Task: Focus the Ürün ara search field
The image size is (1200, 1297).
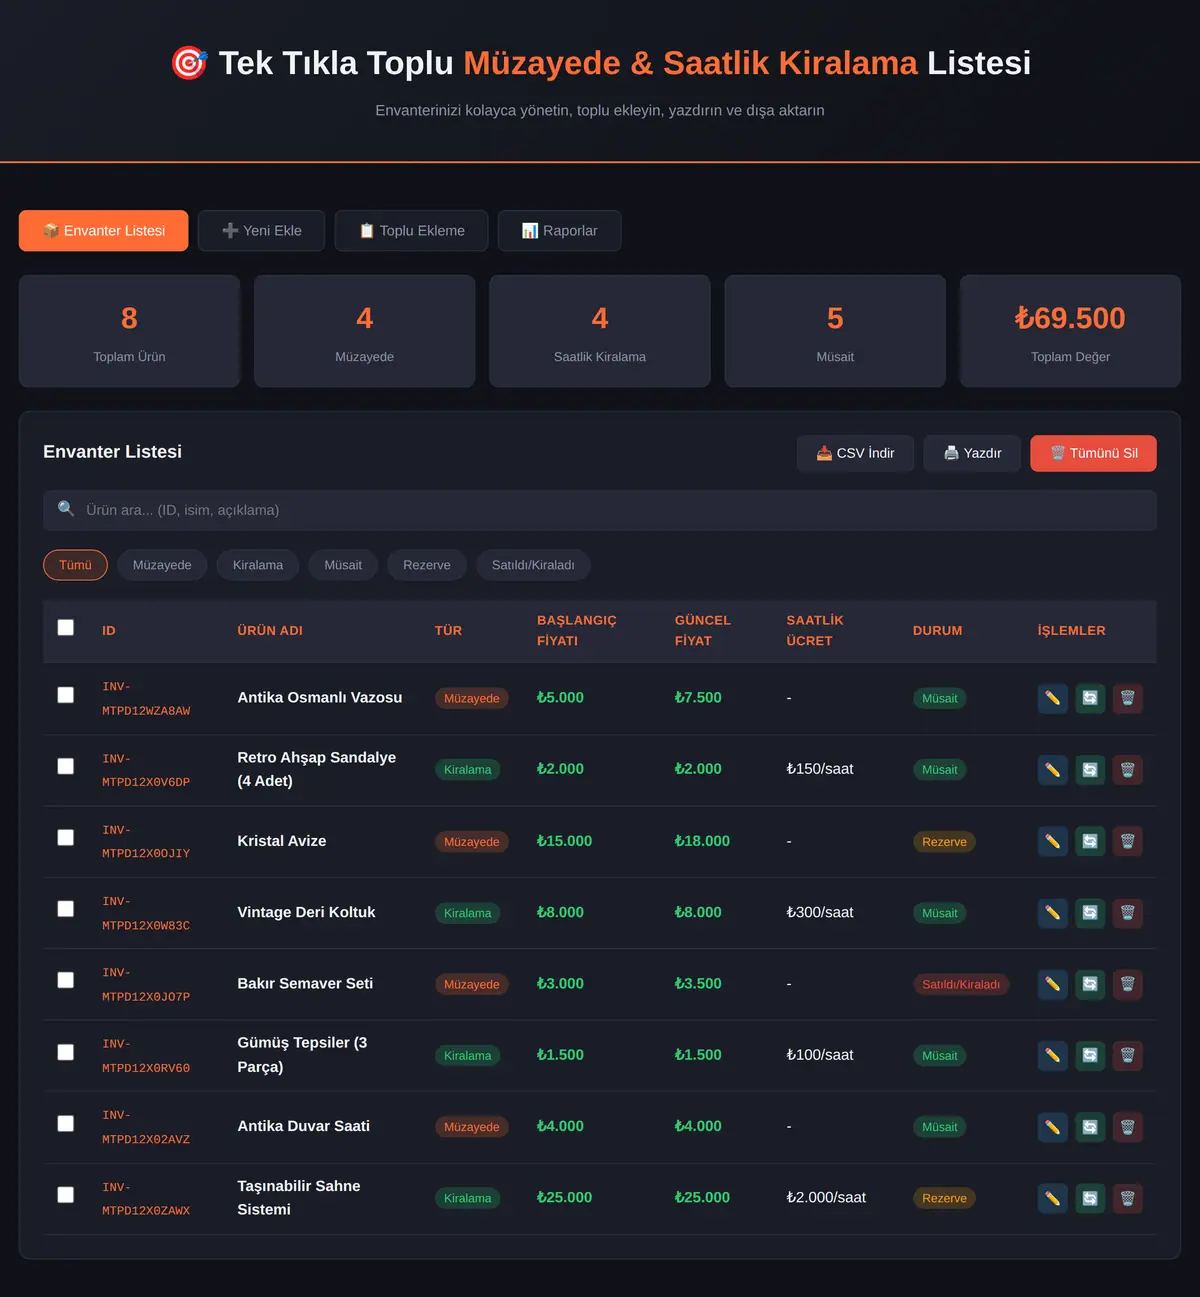Action: (600, 510)
